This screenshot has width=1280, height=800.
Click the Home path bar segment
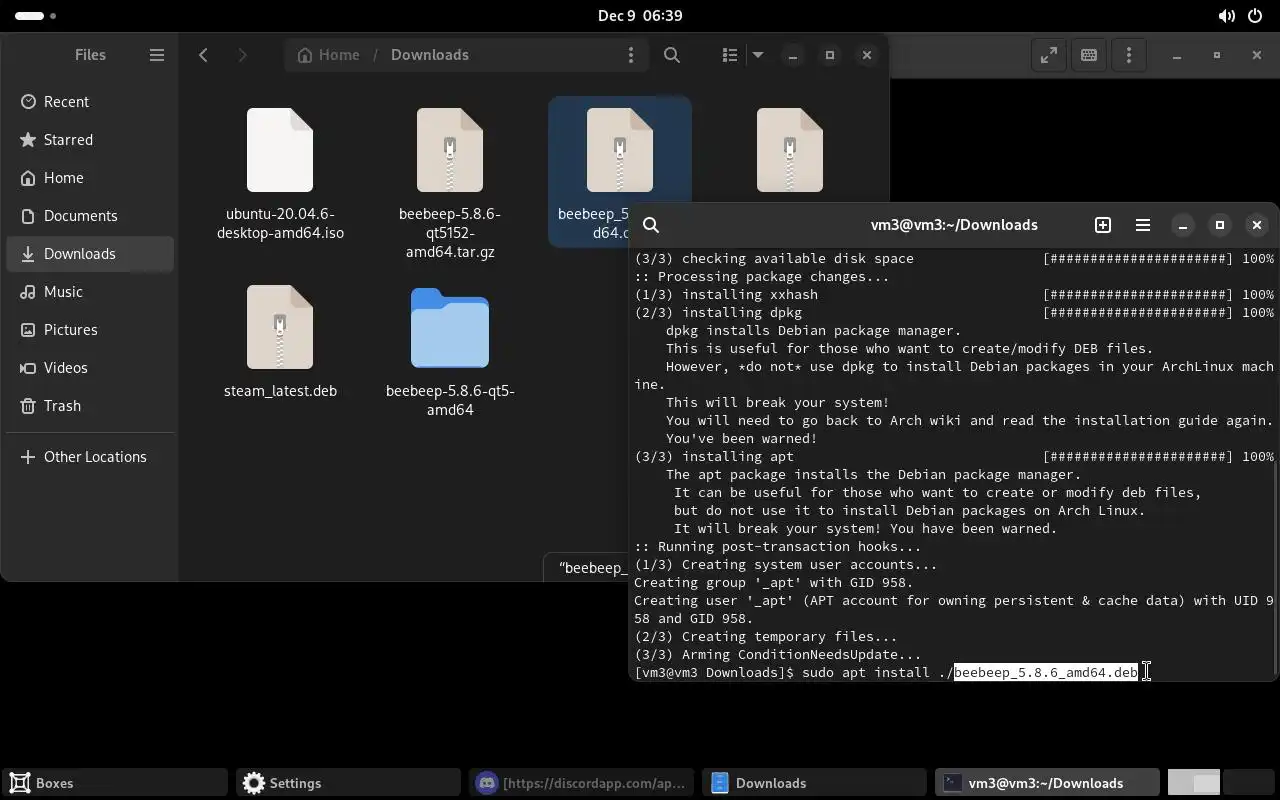[x=328, y=55]
